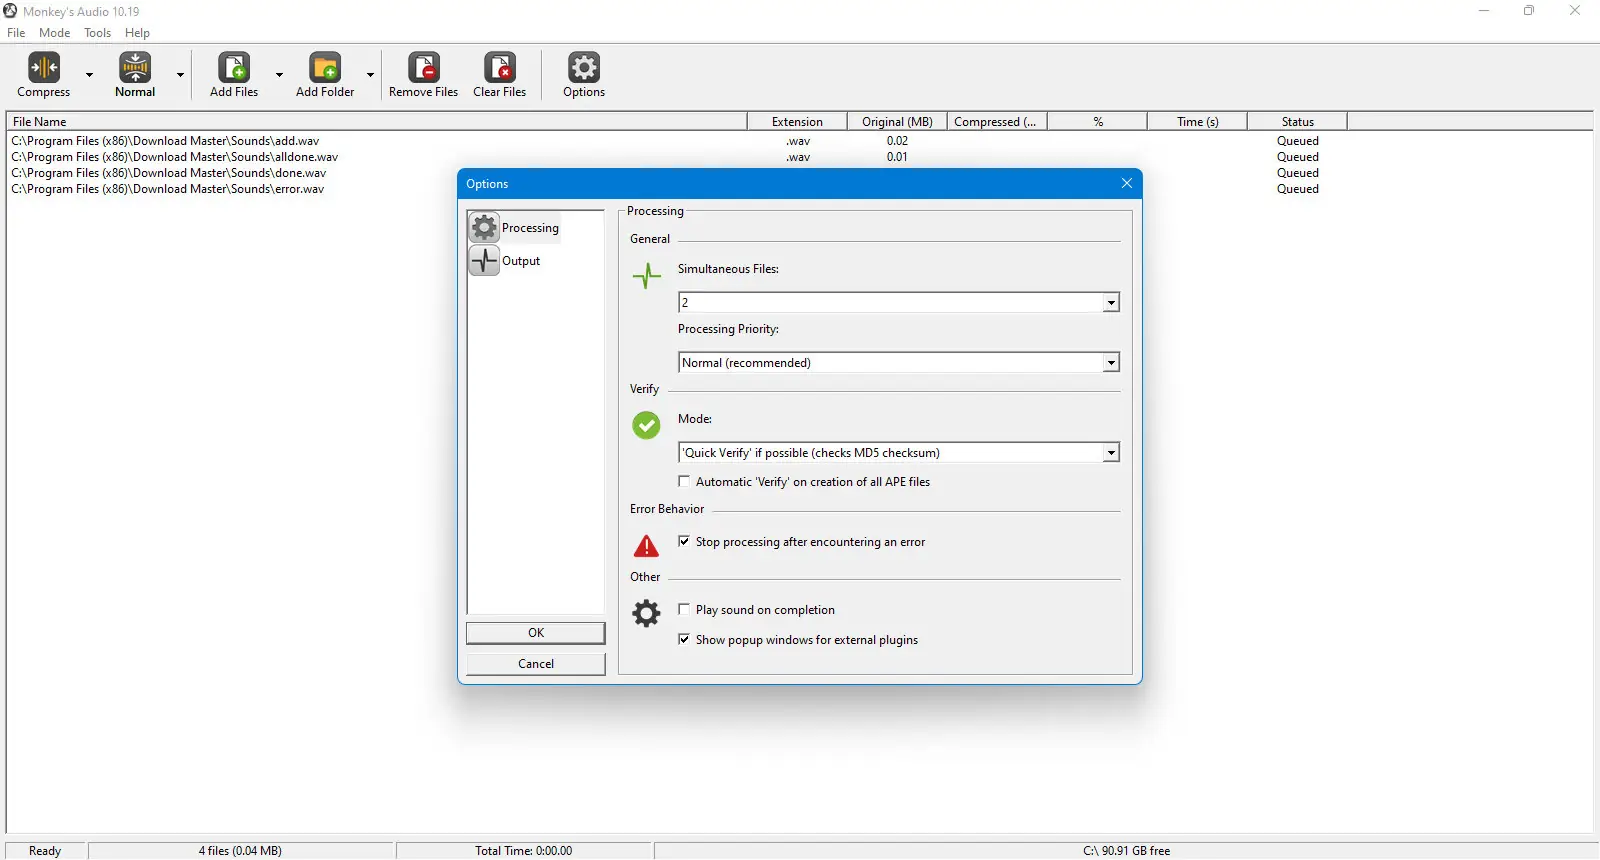1600x860 pixels.
Task: Select the Processing gear icon in sidebar
Action: (x=484, y=227)
